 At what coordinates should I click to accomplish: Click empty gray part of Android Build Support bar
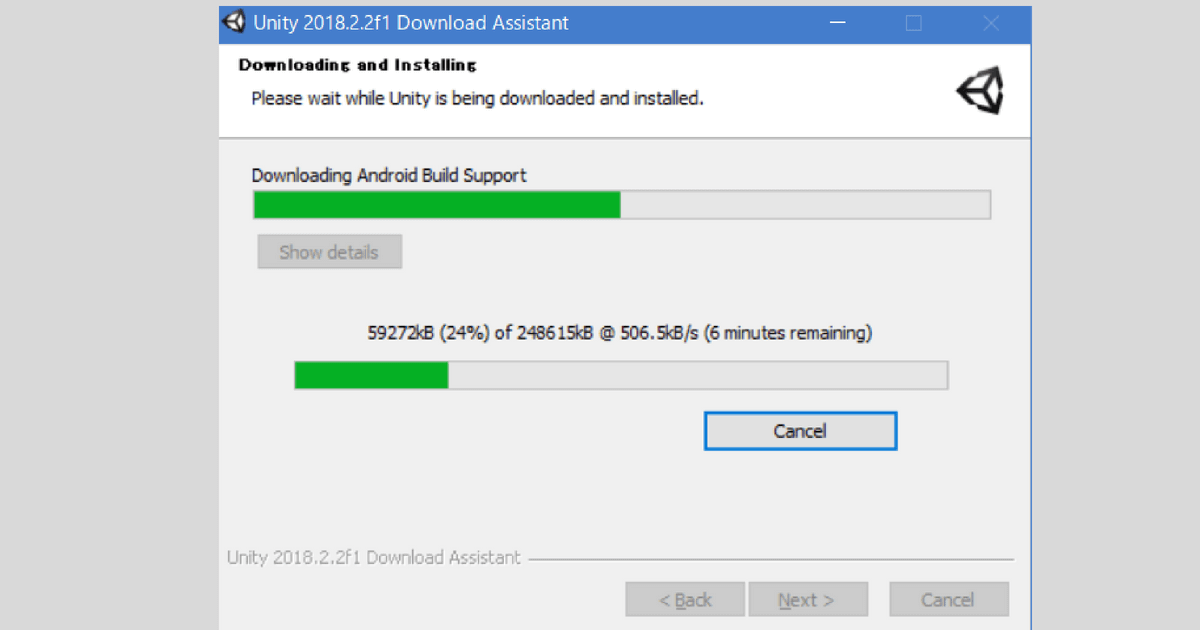pos(805,205)
